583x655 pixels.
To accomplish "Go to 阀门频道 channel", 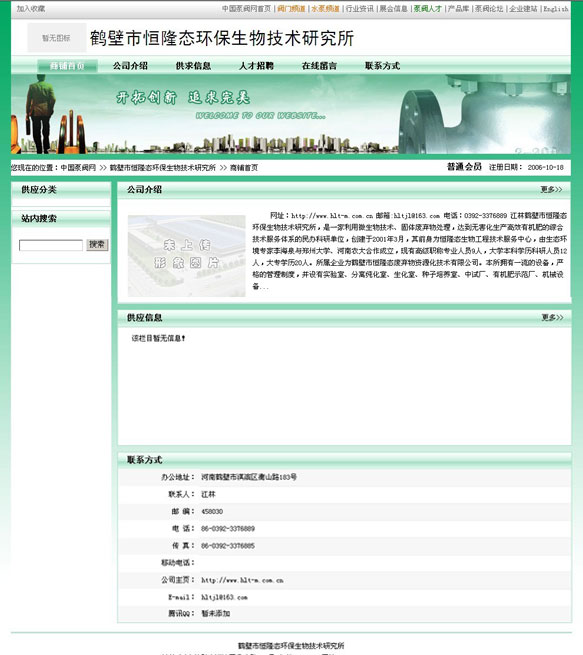I will pyautogui.click(x=291, y=8).
